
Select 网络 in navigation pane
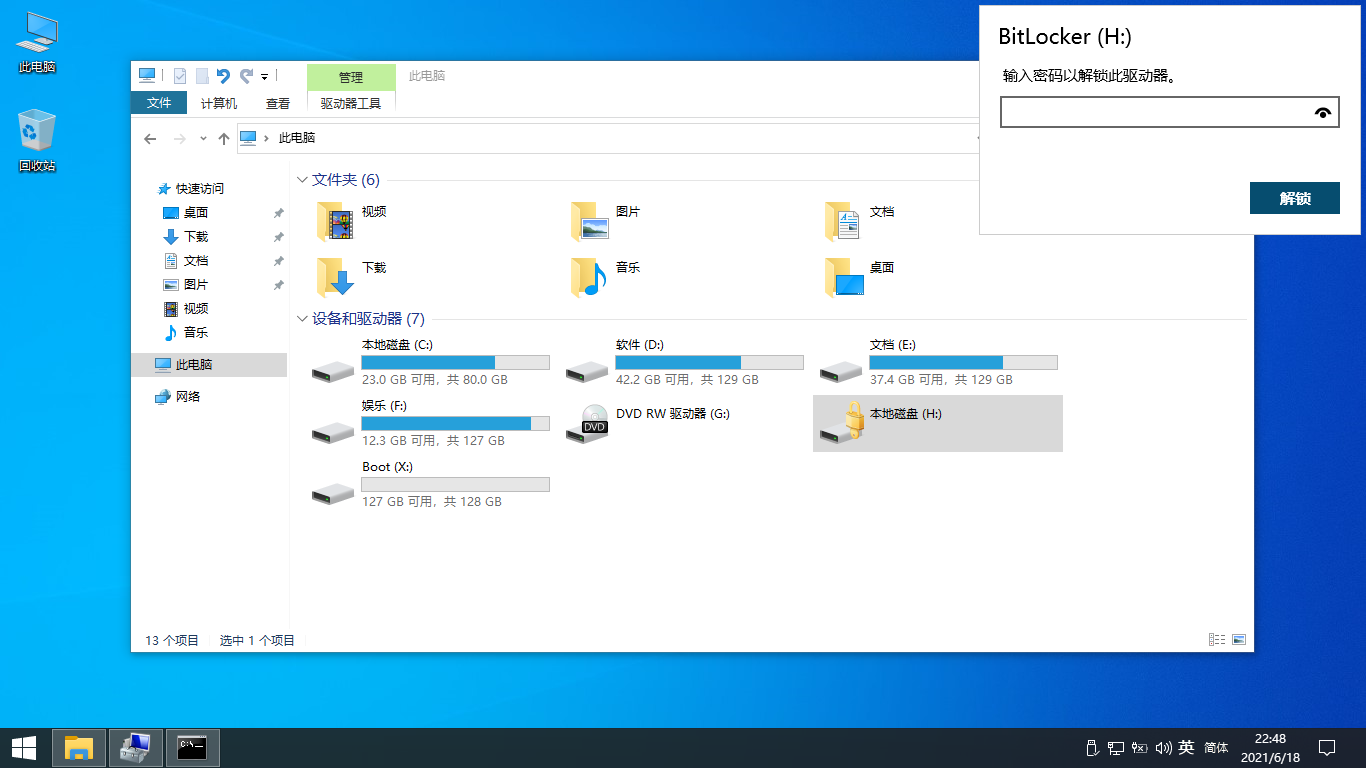pyautogui.click(x=188, y=396)
